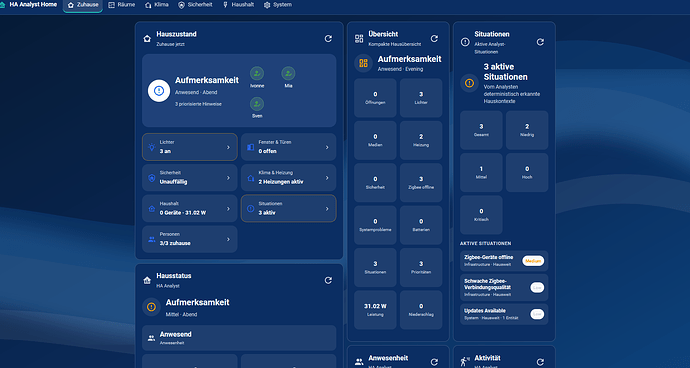Click the orange alert icon beside 3 aktive Situationen
Viewport: 690px width, 368px height.
click(x=469, y=83)
